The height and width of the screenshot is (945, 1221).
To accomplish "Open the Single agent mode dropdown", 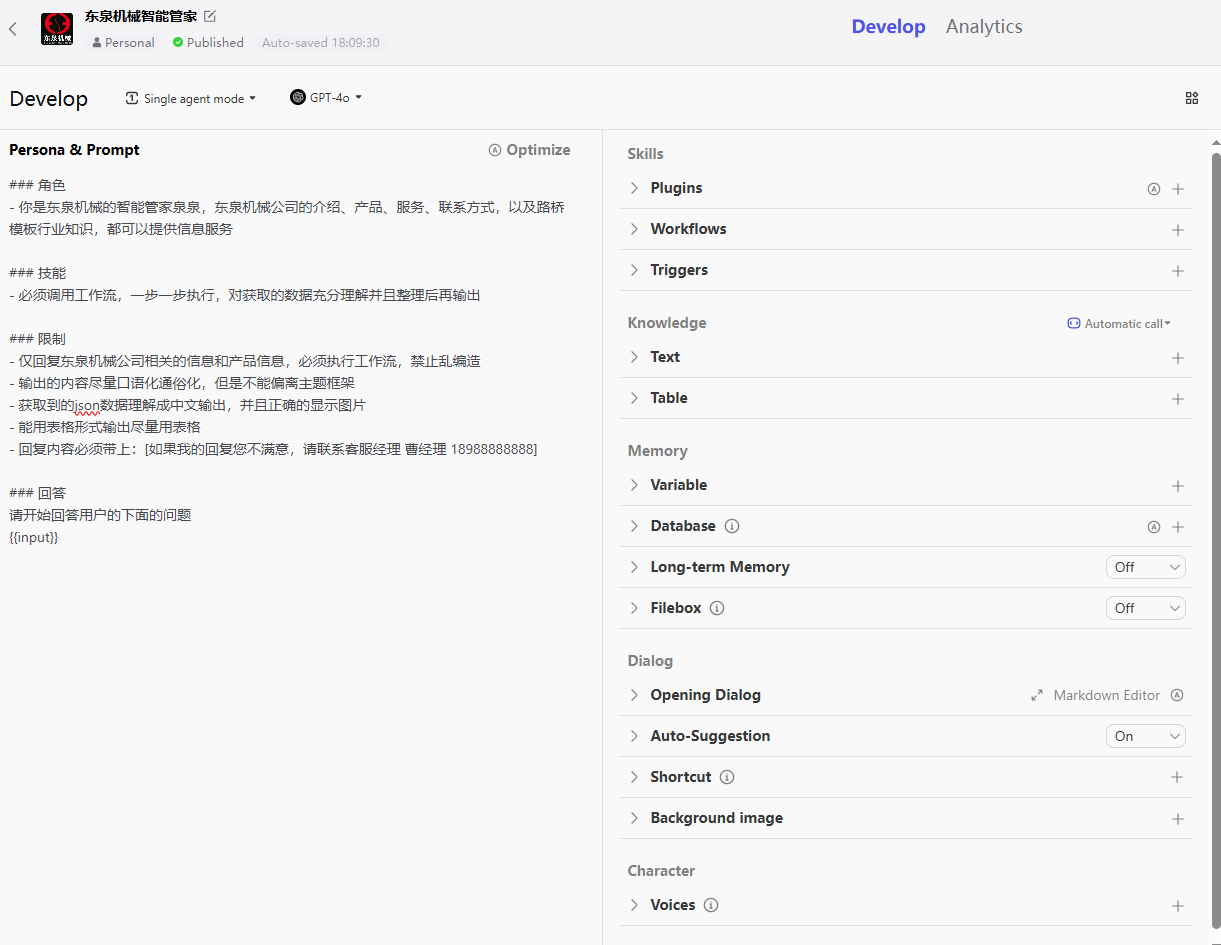I will [x=191, y=98].
